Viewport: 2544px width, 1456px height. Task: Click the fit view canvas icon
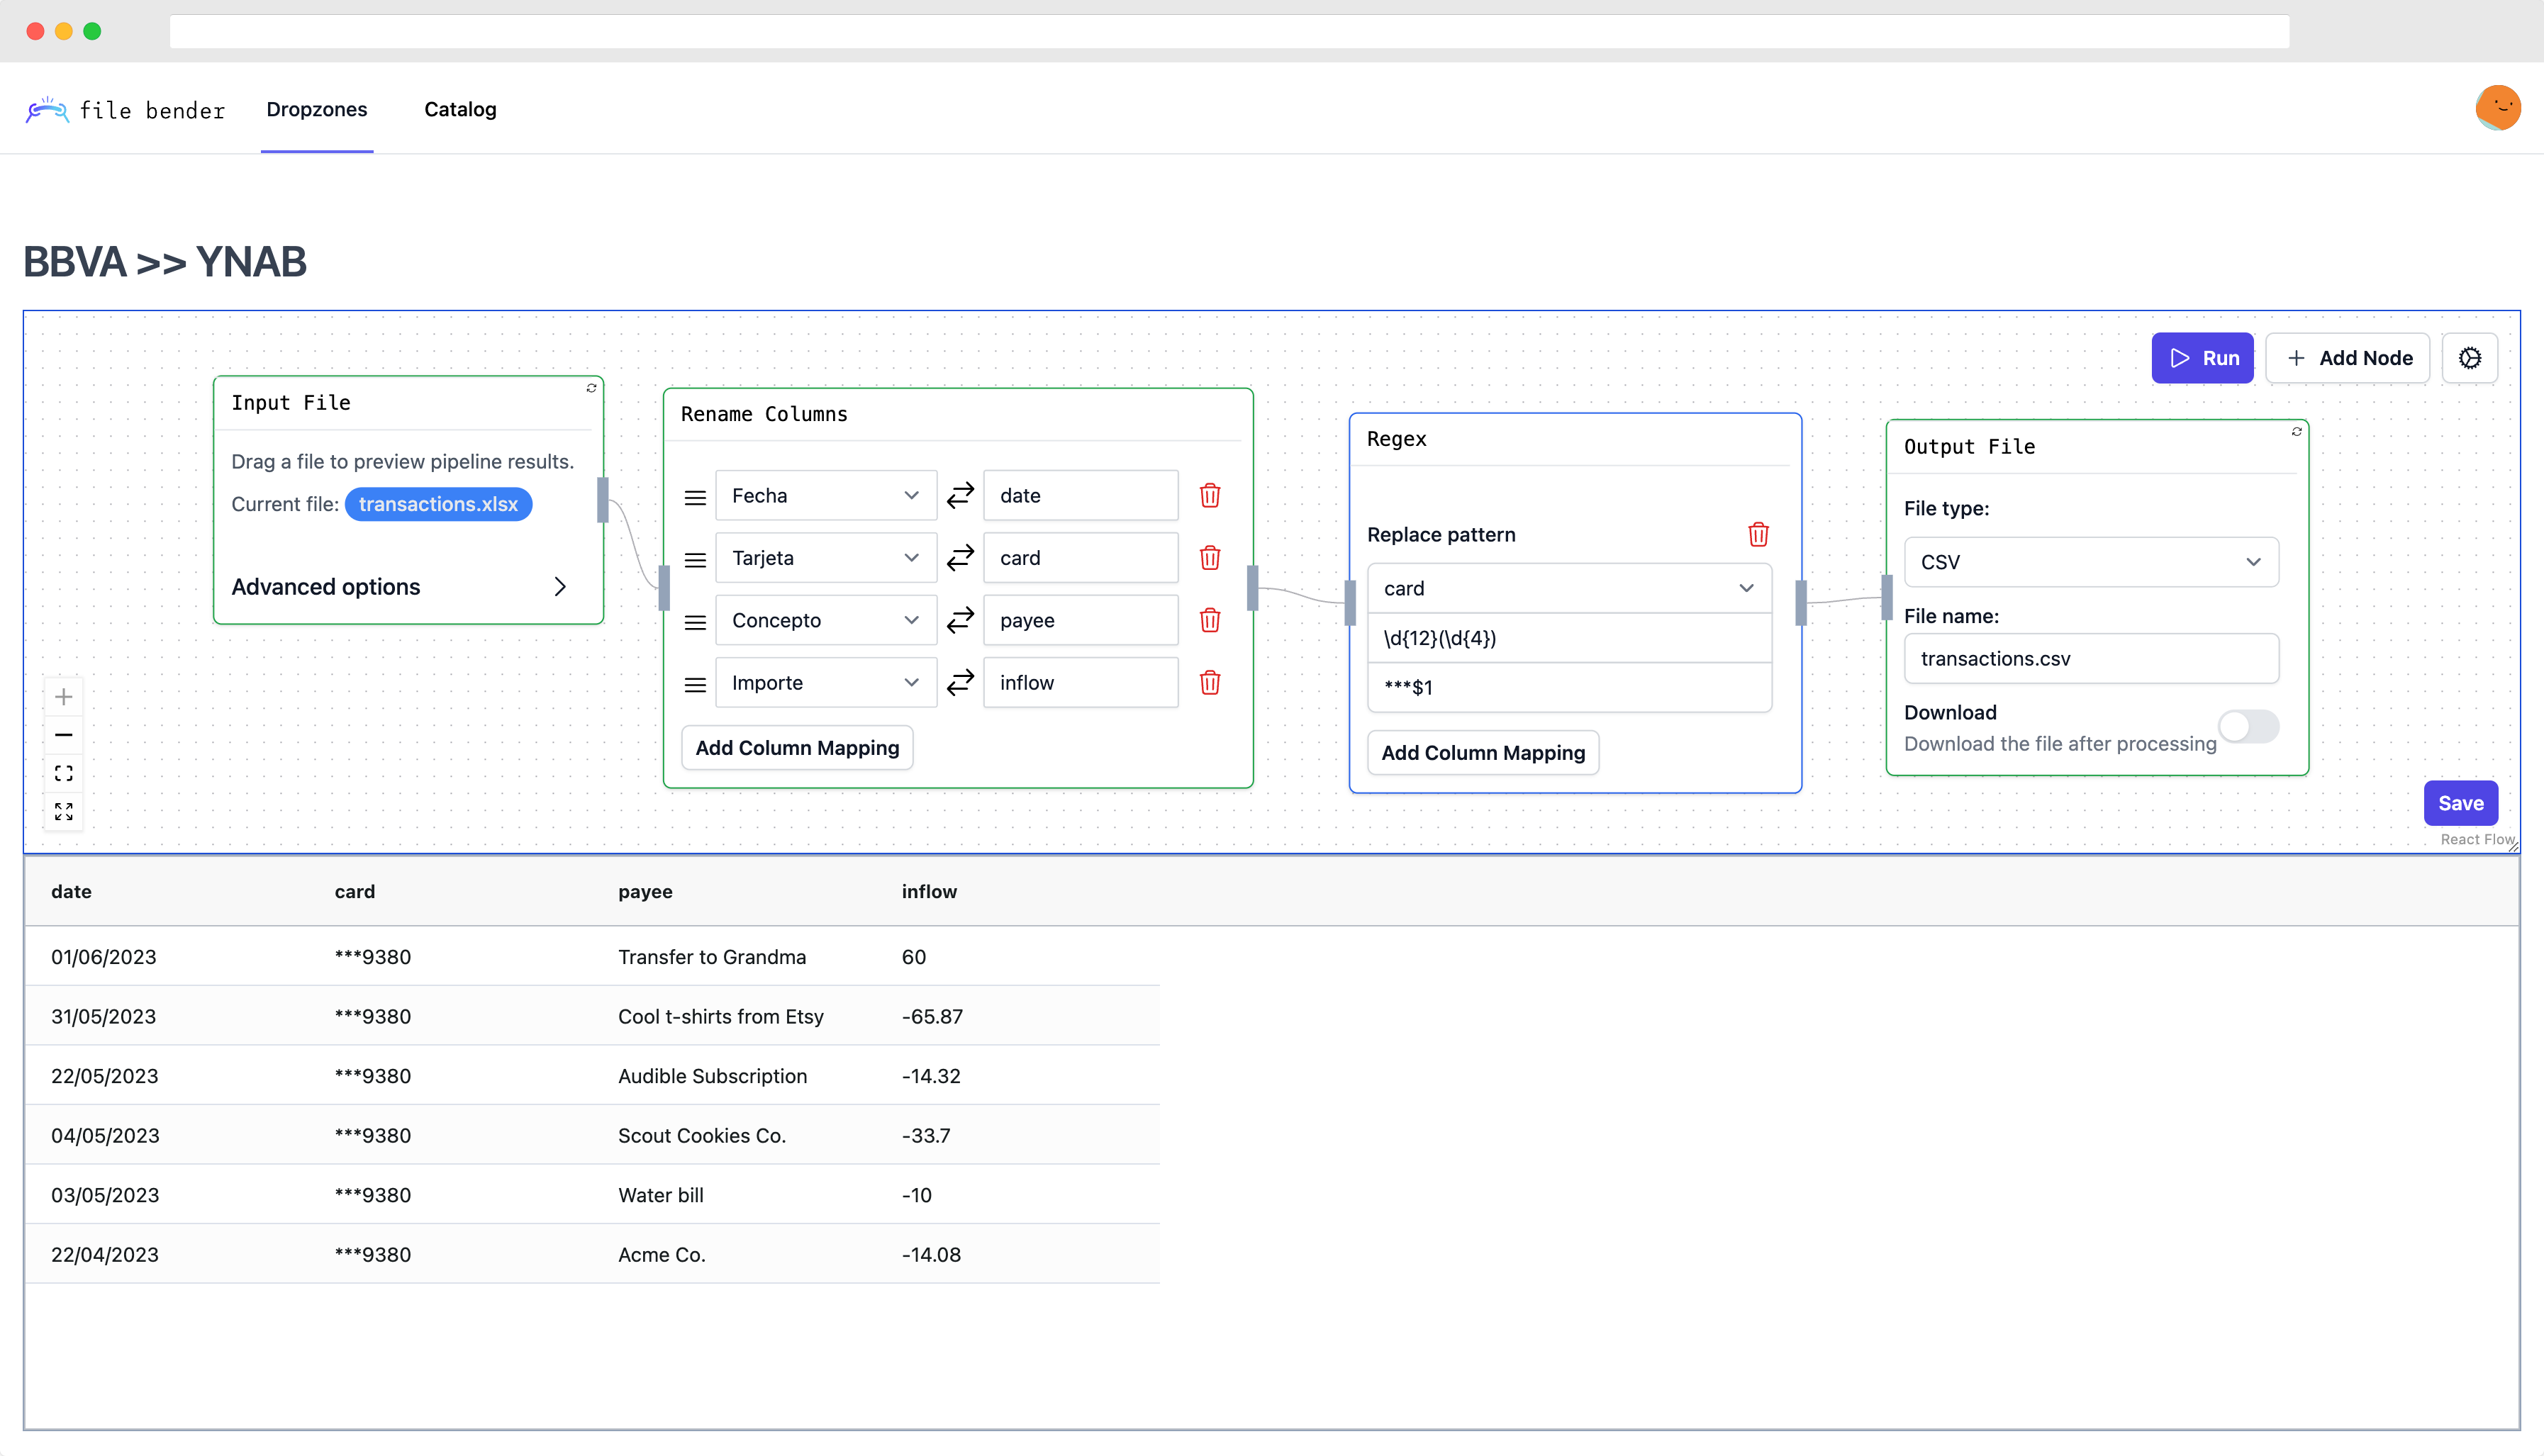pyautogui.click(x=64, y=772)
